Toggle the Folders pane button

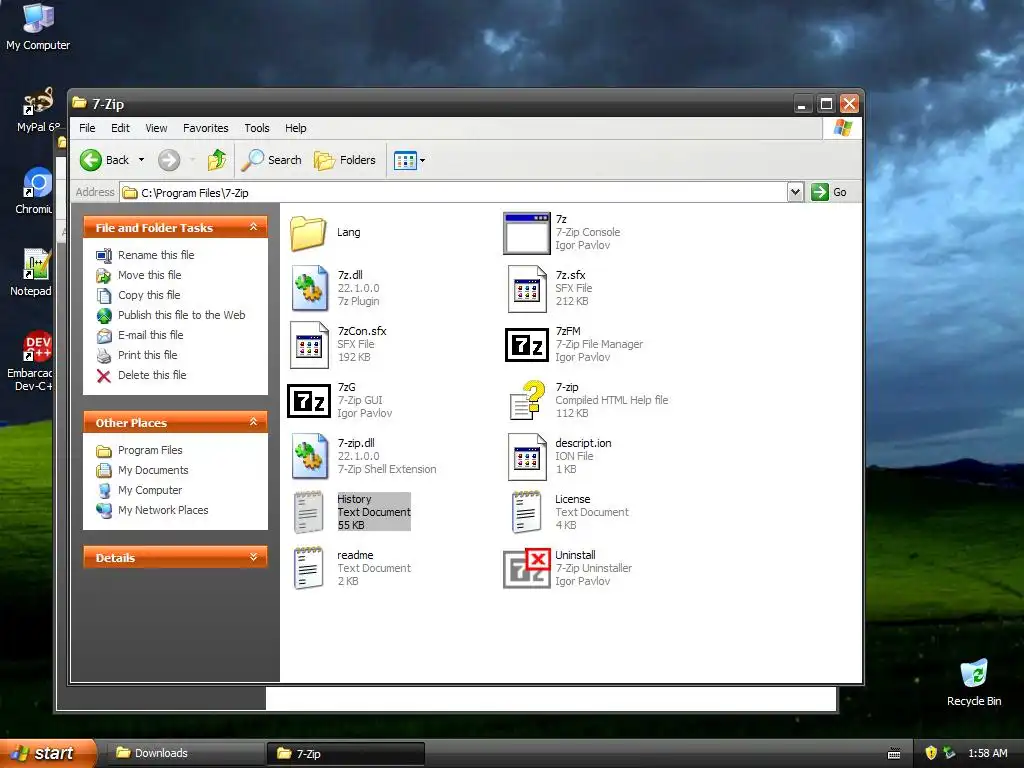click(345, 160)
